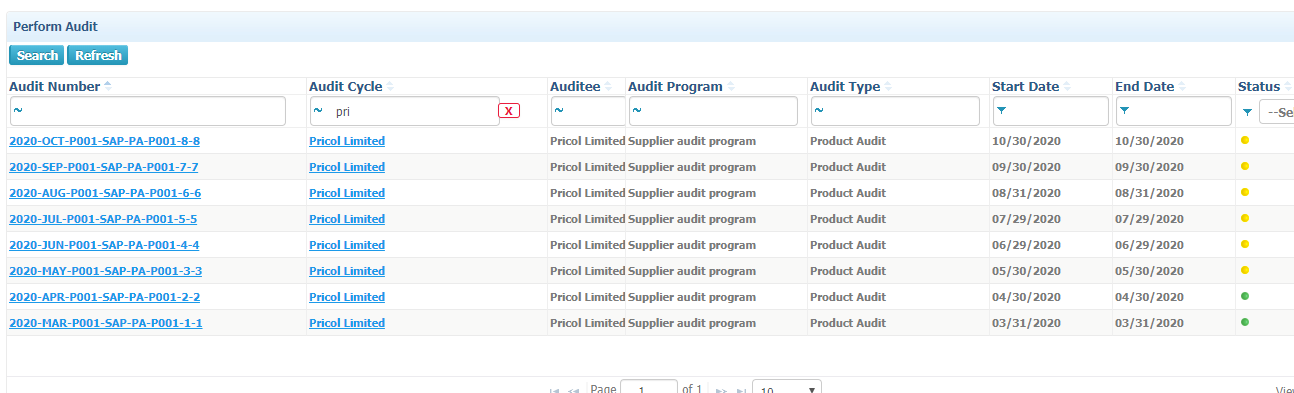The width and height of the screenshot is (1294, 393).
Task: Click yellow status dot for 2020-OCT audit row
Action: click(1245, 140)
